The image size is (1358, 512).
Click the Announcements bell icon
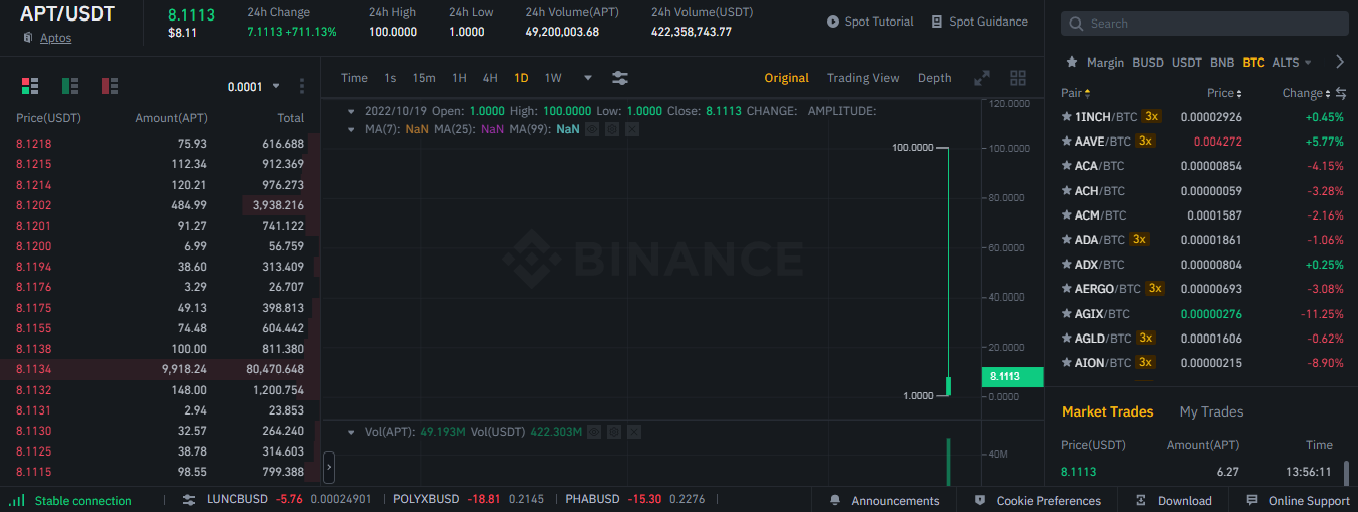(x=834, y=500)
